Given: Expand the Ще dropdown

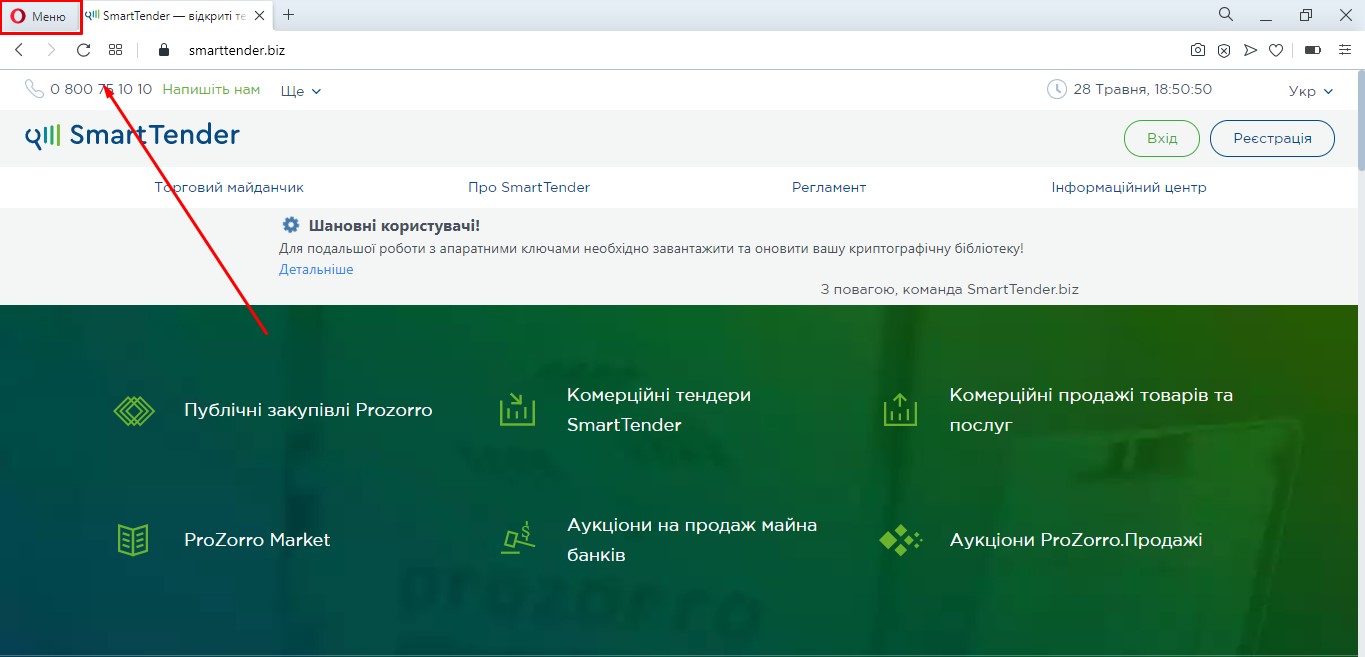Looking at the screenshot, I should [x=301, y=91].
